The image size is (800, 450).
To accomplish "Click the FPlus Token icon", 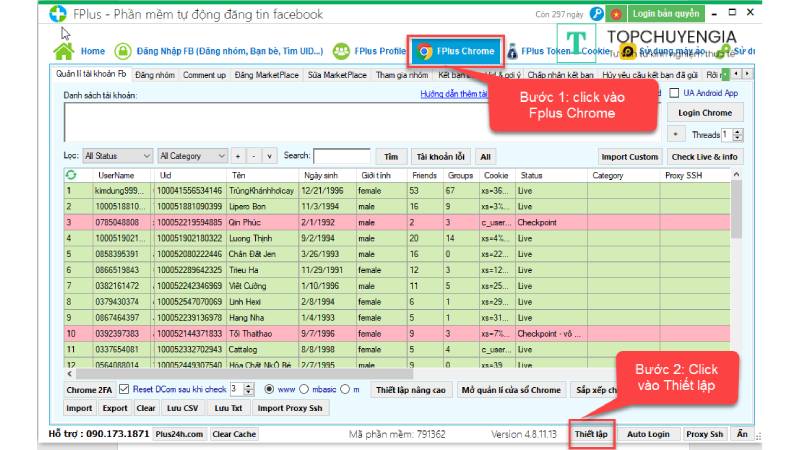I will [x=513, y=51].
